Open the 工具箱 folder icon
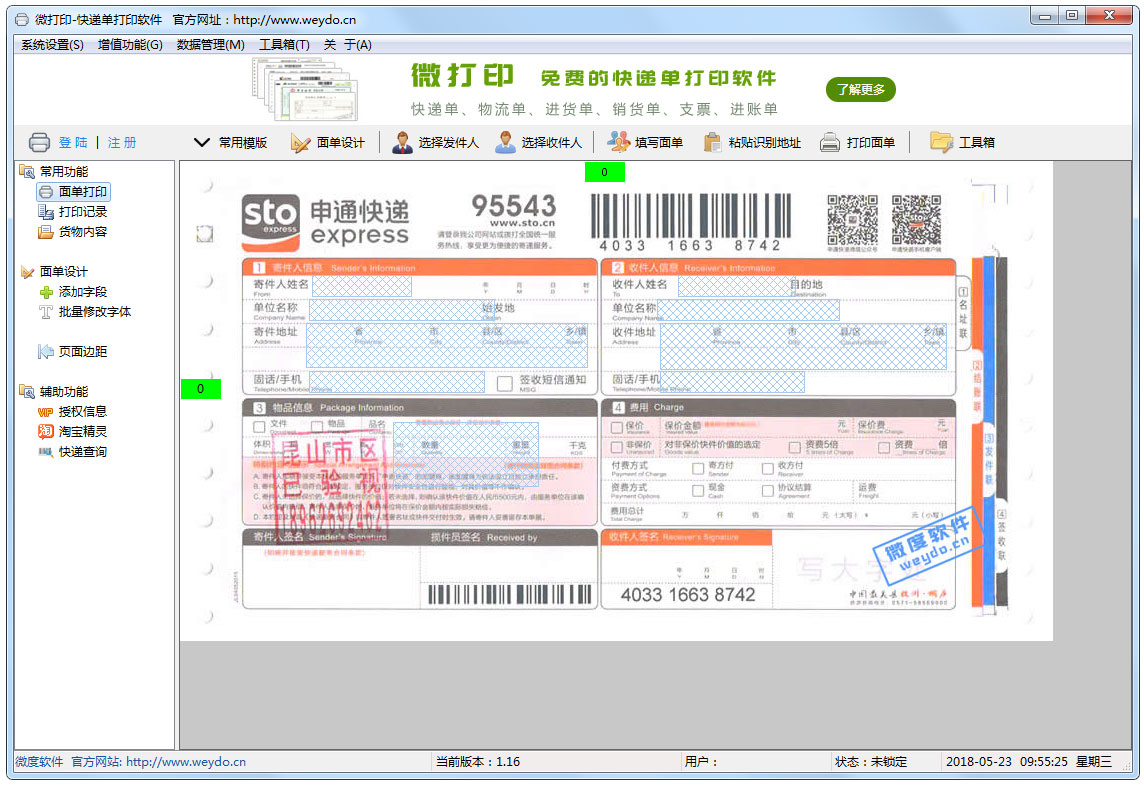Viewport: 1144px width, 785px height. pos(940,143)
